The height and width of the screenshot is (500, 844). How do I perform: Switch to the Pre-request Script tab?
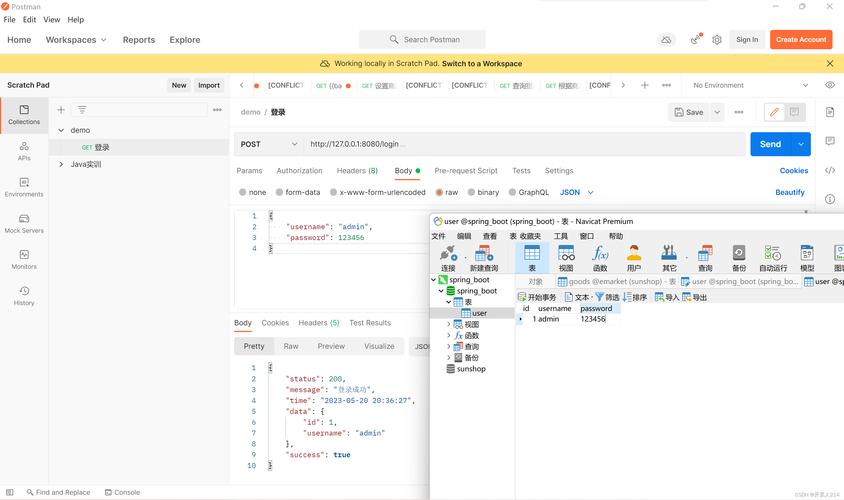pyautogui.click(x=466, y=171)
